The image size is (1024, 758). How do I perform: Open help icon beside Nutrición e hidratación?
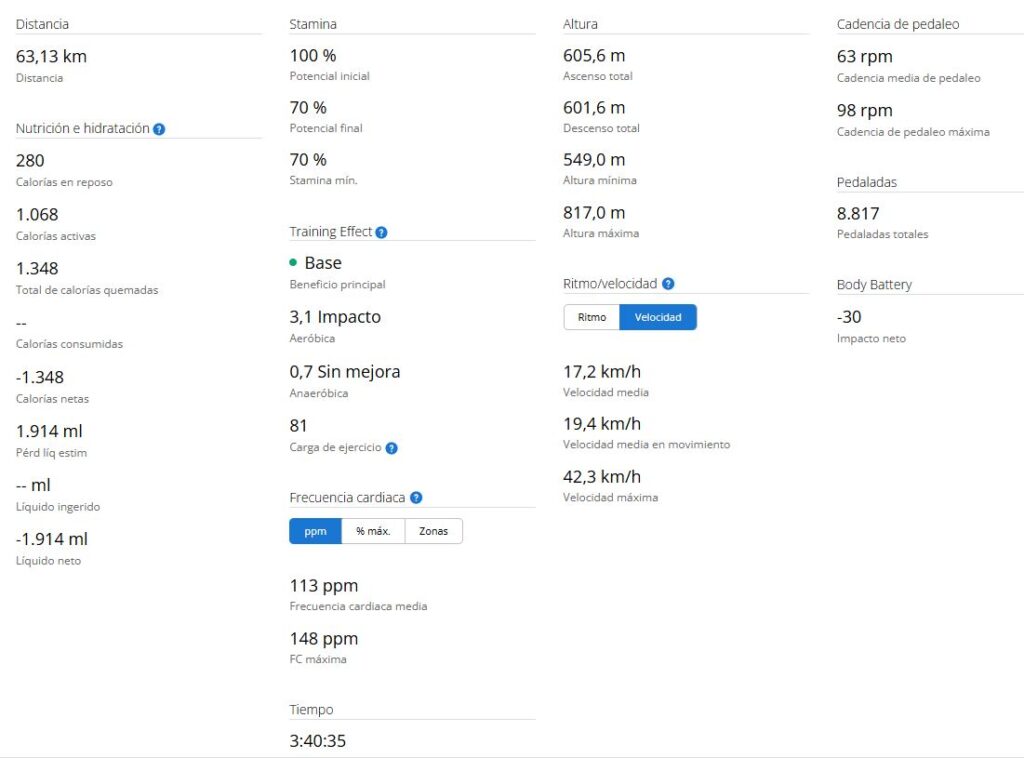[159, 129]
